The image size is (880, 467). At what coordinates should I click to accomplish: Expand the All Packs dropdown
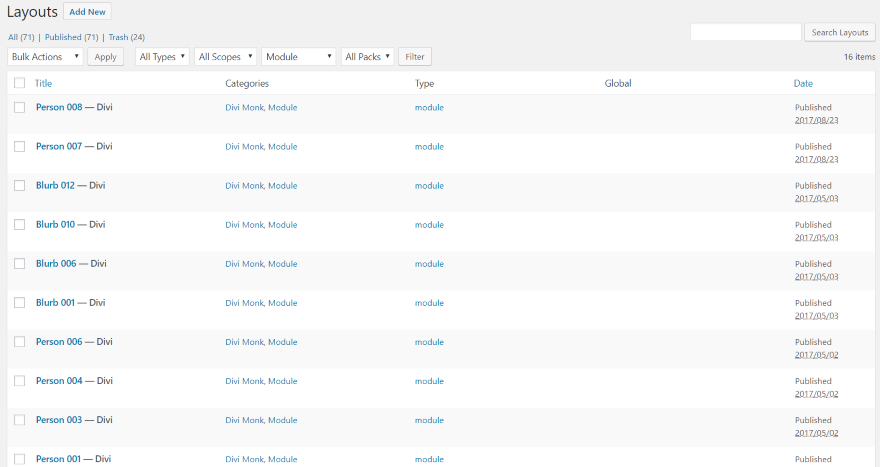coord(368,57)
